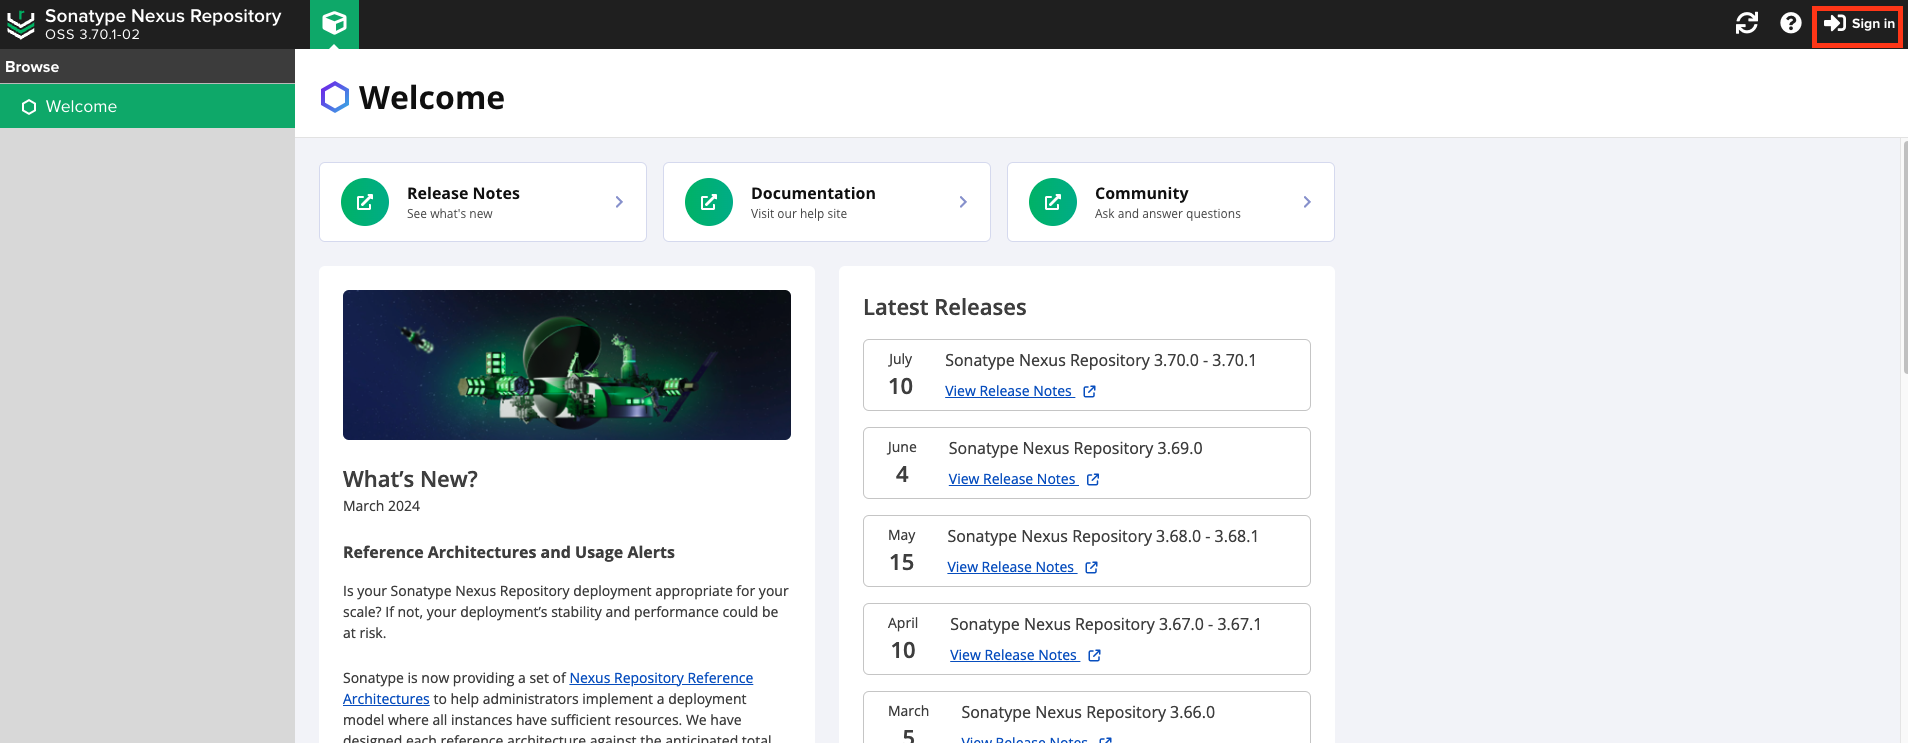Open the Documentation card

(827, 202)
